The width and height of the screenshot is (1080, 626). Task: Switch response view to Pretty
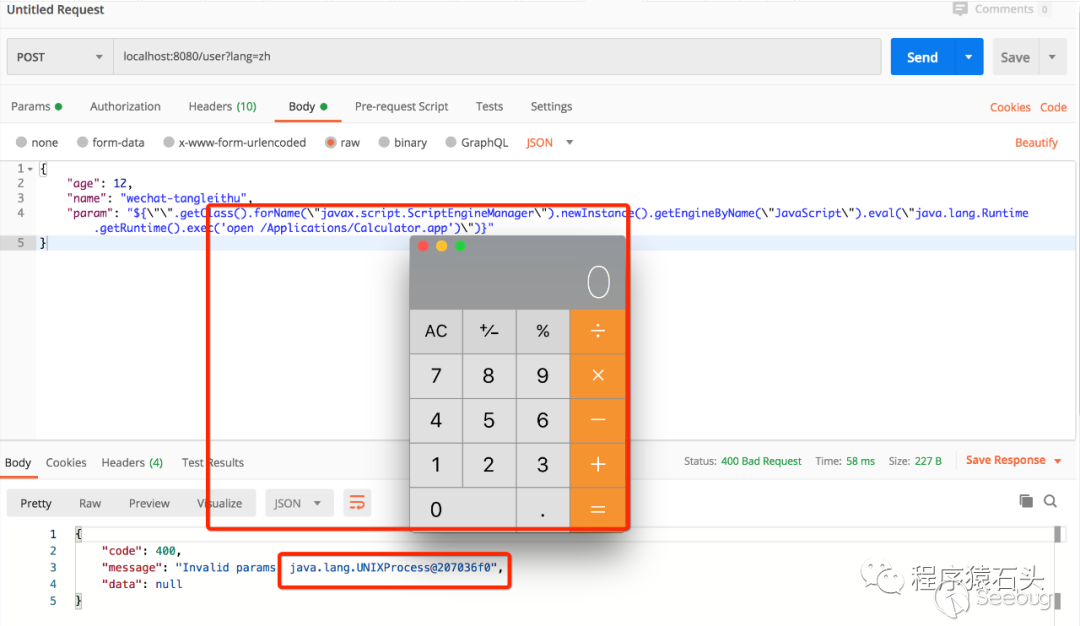coord(36,503)
